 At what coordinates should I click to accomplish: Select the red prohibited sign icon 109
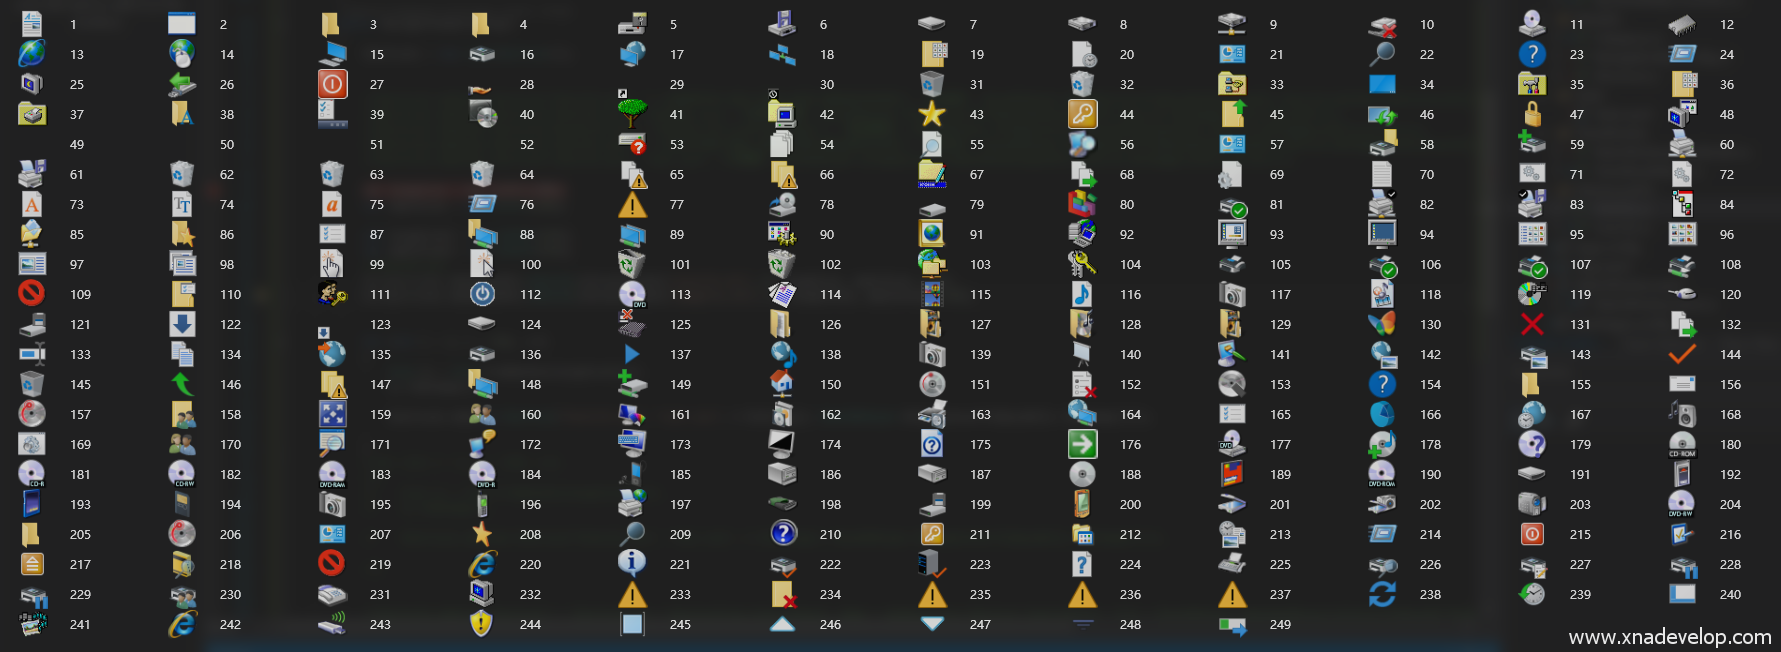pos(32,294)
